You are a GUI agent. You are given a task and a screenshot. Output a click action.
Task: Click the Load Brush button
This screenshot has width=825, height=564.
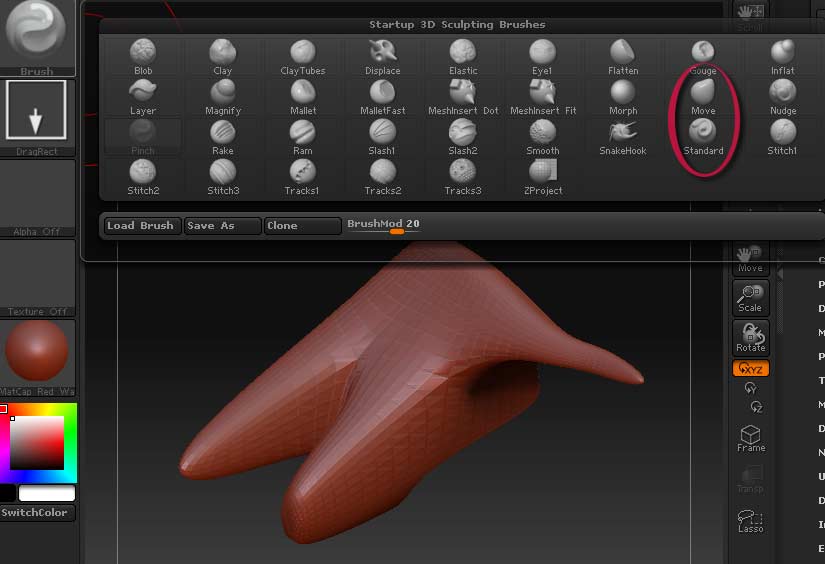click(141, 226)
